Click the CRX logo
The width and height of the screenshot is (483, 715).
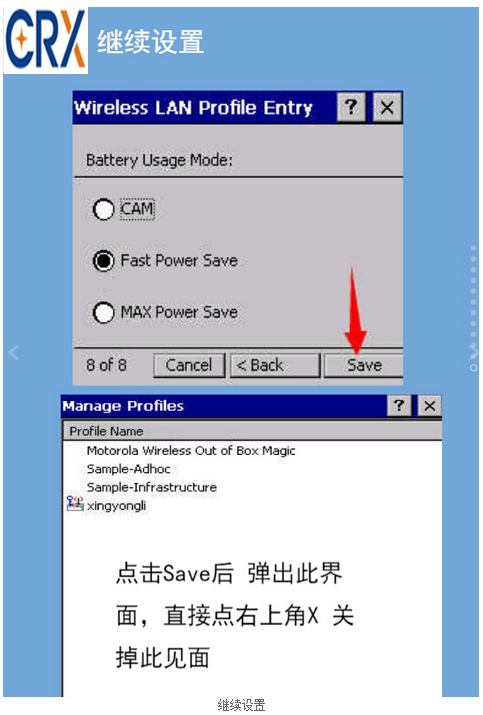(x=46, y=40)
